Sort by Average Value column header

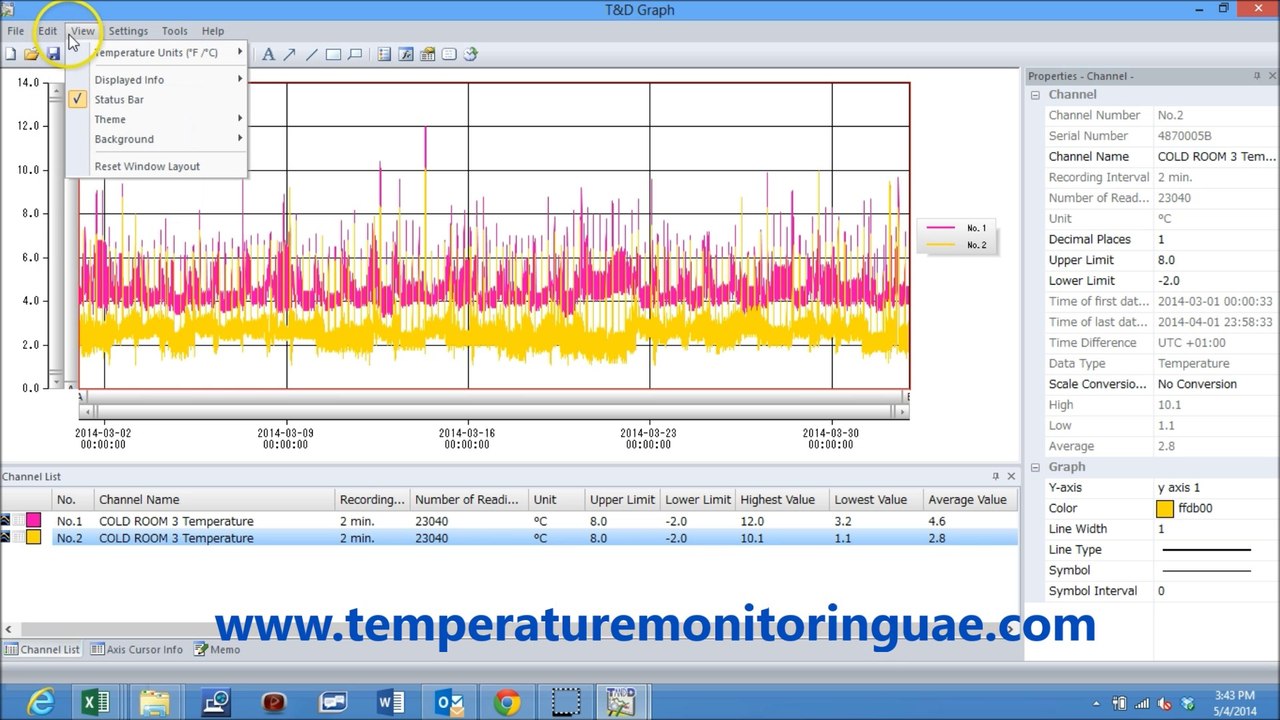pyautogui.click(x=970, y=499)
